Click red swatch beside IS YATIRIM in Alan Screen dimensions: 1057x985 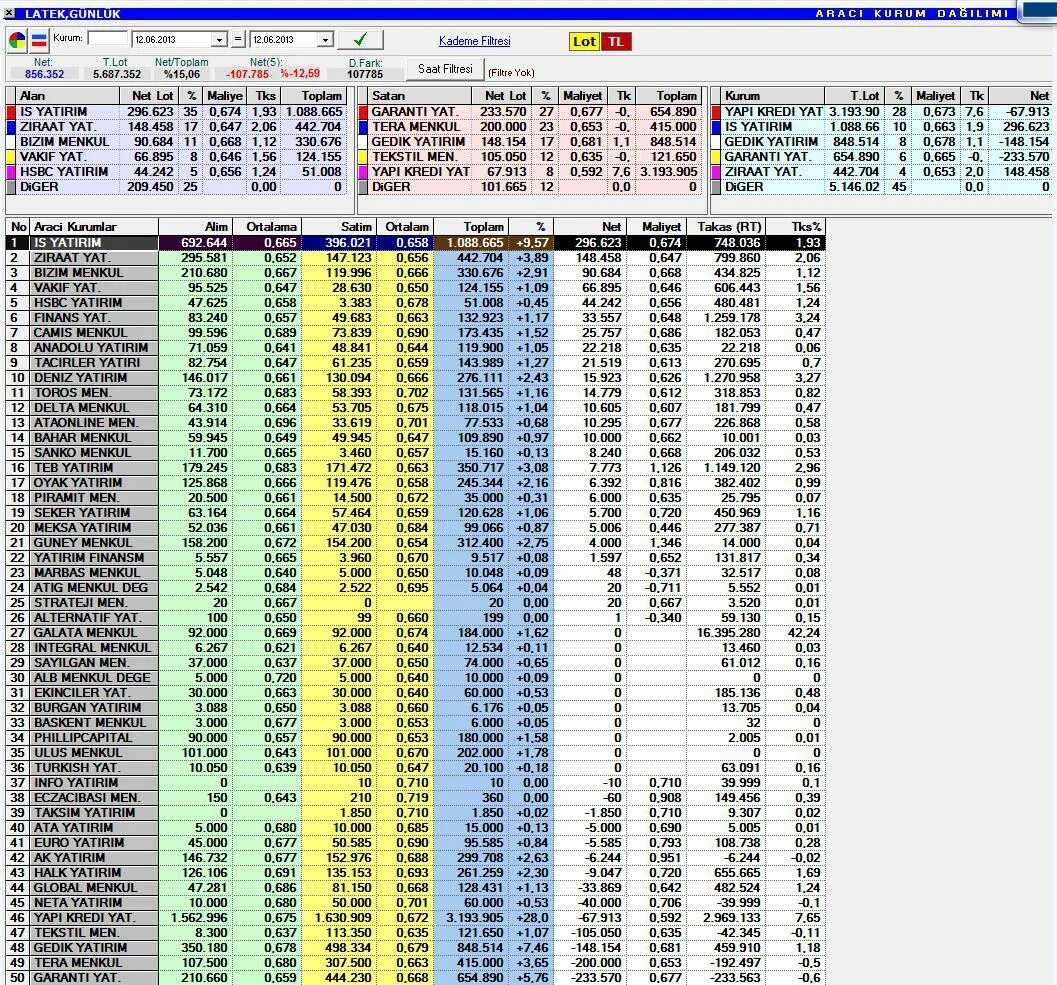(11, 112)
